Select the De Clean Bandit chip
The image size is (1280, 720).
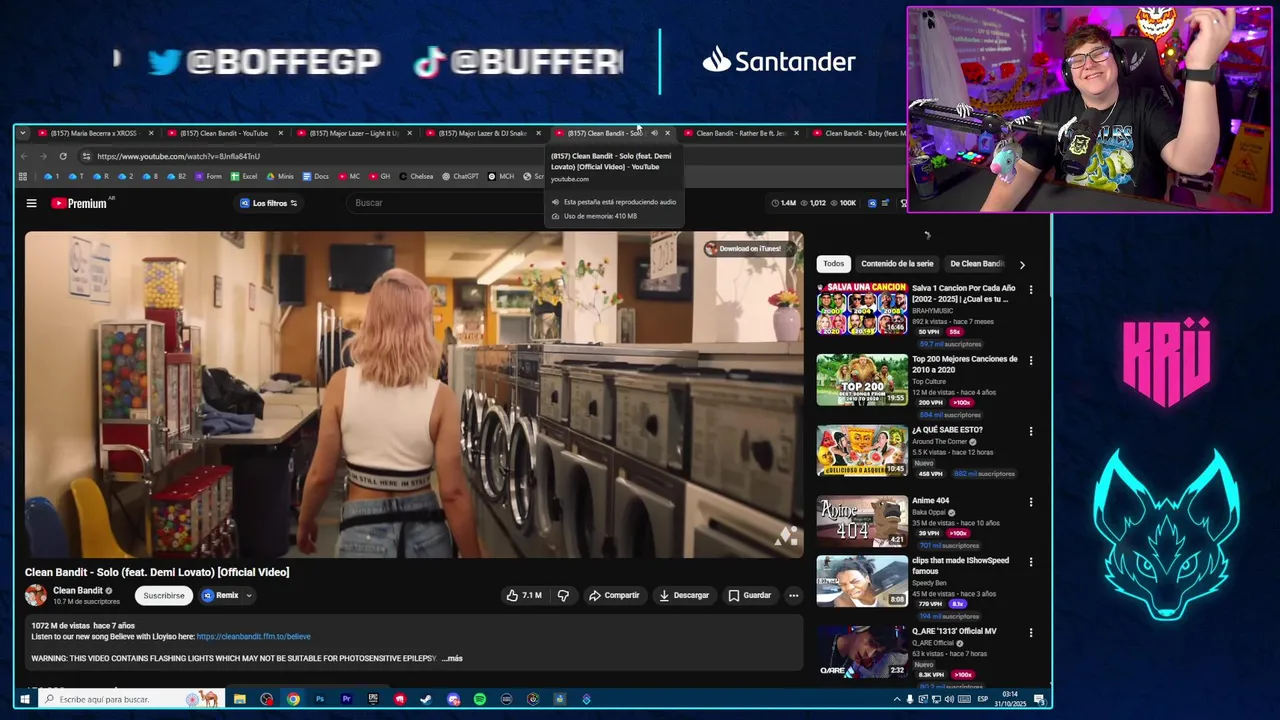coord(976,264)
